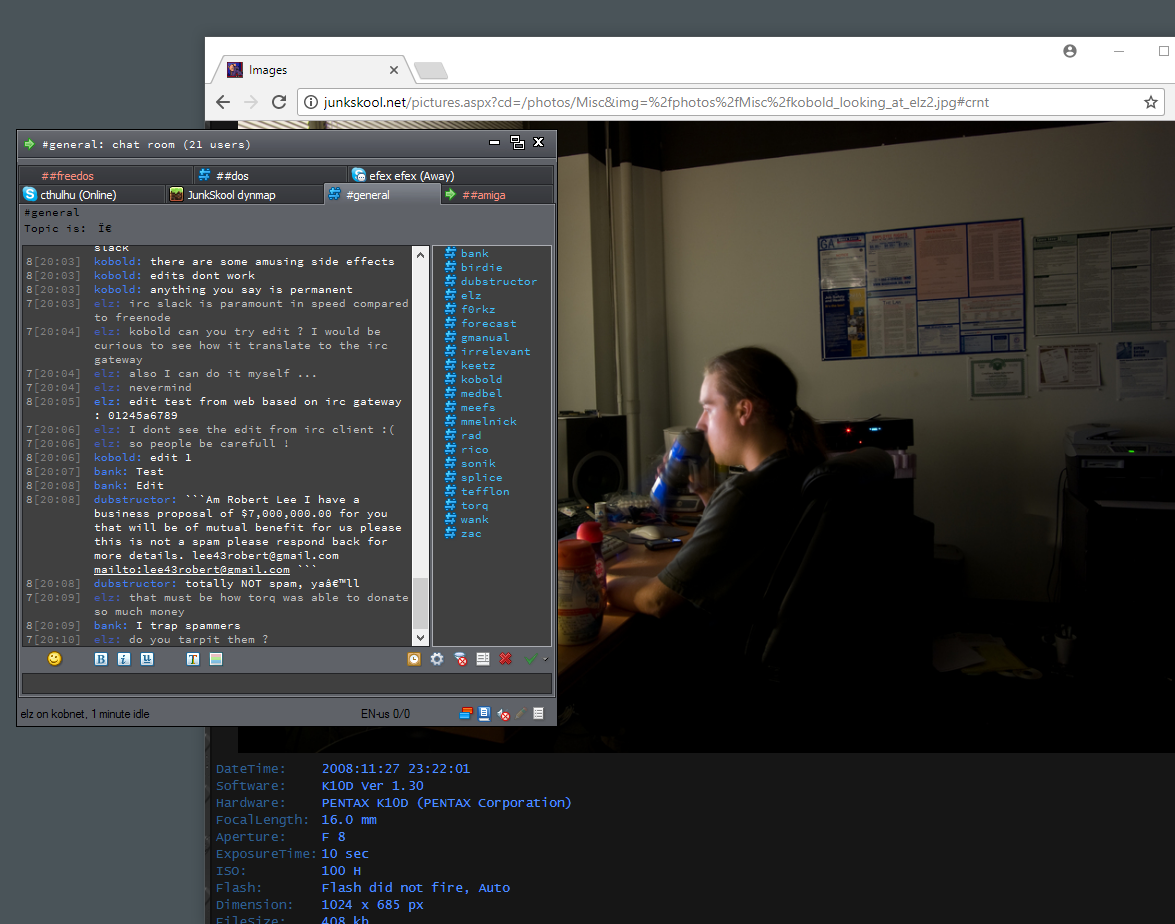Toggle bold text formatting

click(101, 659)
